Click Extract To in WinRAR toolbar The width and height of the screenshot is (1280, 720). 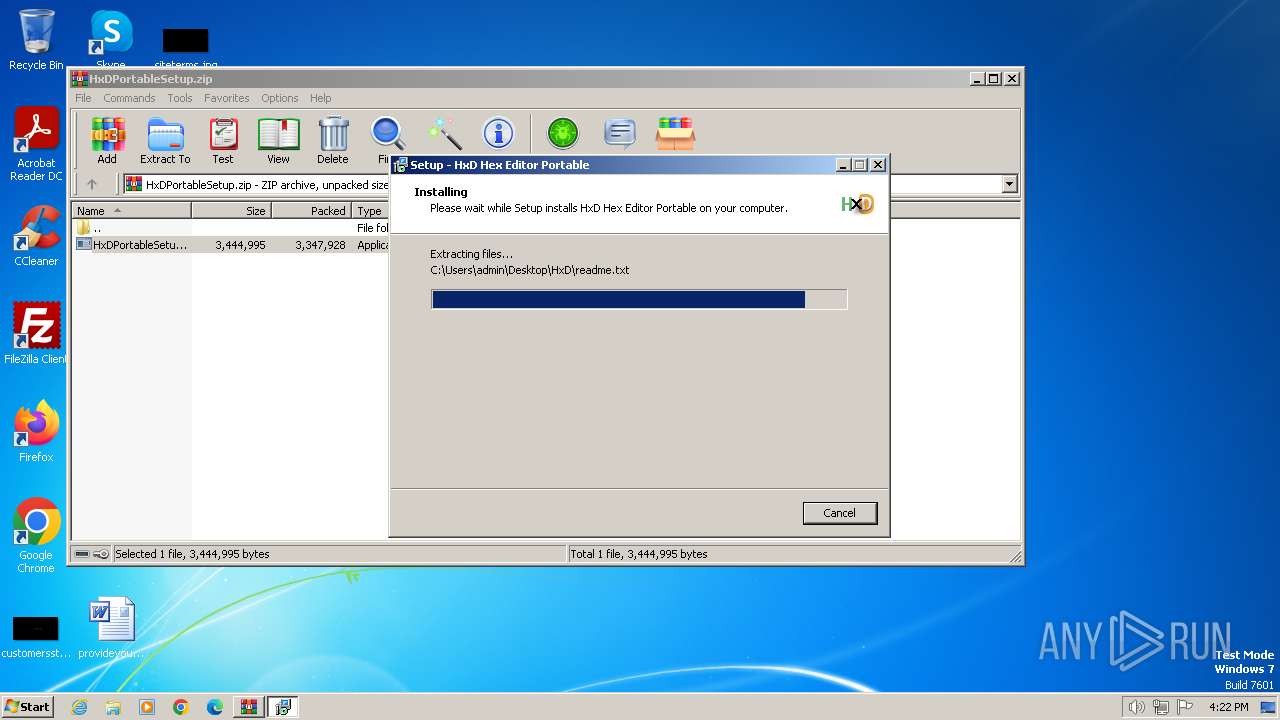pyautogui.click(x=165, y=139)
